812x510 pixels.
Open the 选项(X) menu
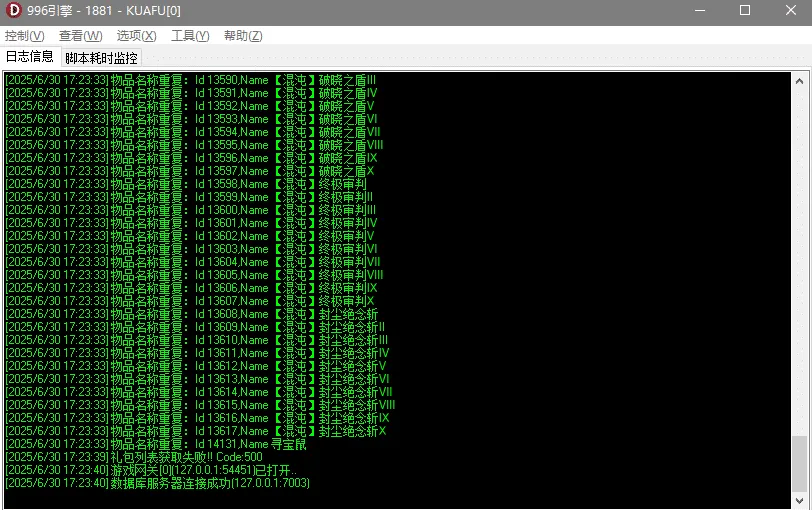pyautogui.click(x=136, y=36)
